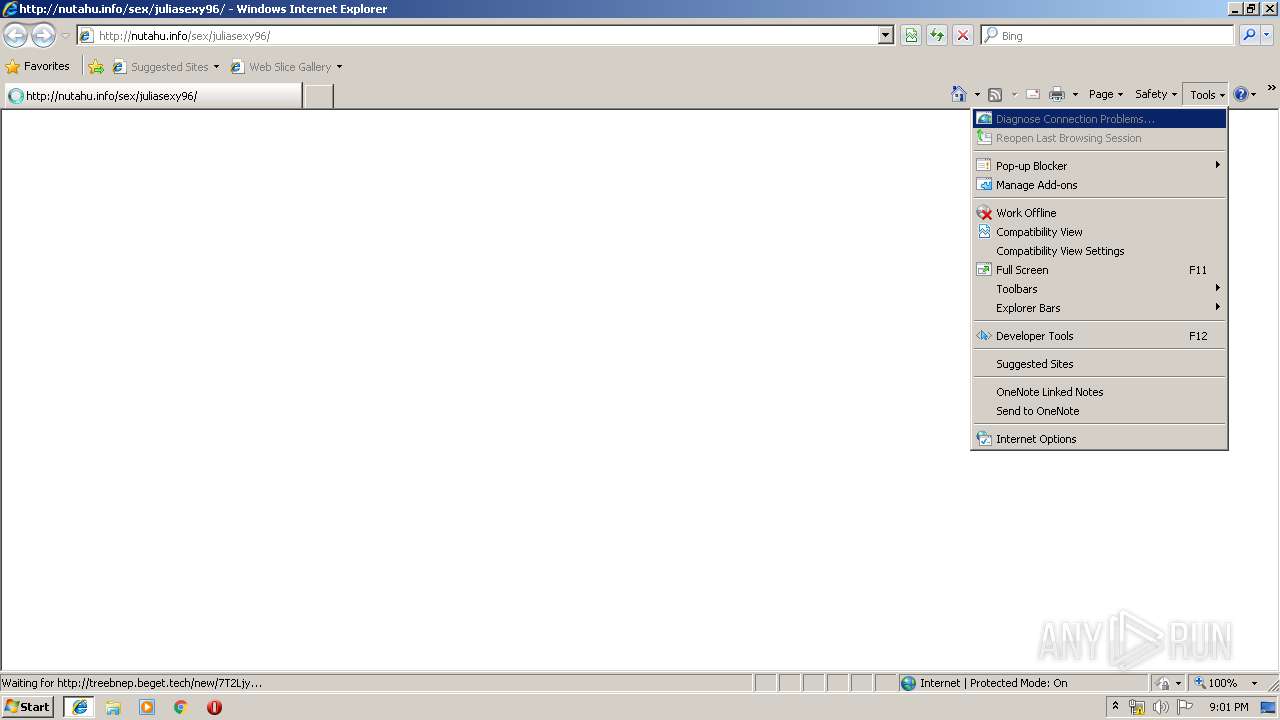
Task: Click the Home icon in command bar
Action: coord(959,94)
